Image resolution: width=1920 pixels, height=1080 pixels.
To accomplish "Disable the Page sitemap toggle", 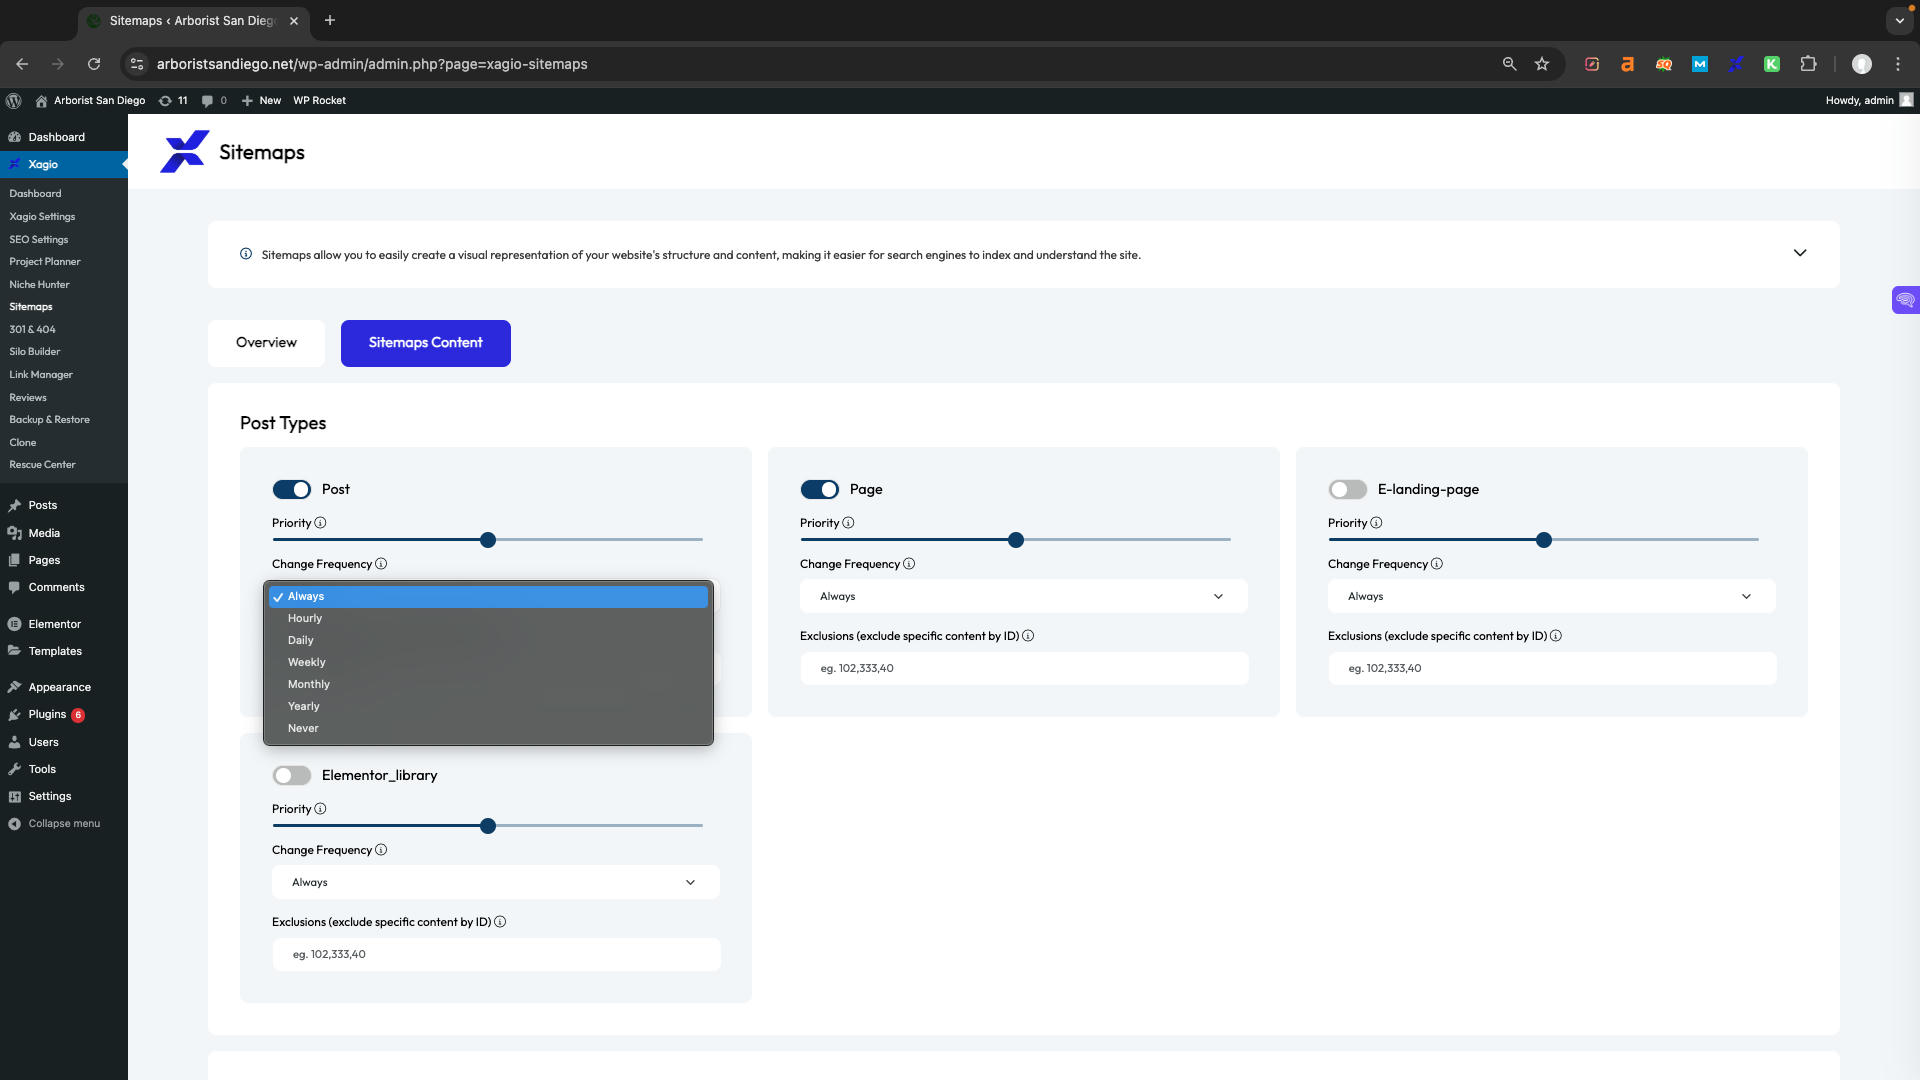I will [x=820, y=489].
